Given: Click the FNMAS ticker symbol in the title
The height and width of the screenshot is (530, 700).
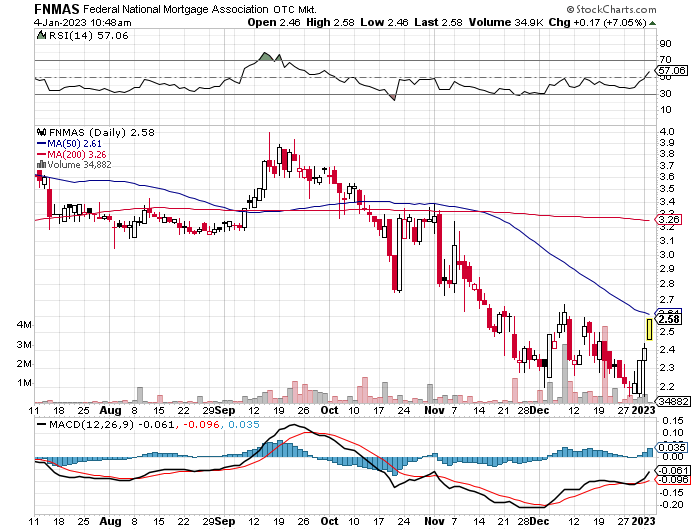Looking at the screenshot, I should click(x=57, y=9).
